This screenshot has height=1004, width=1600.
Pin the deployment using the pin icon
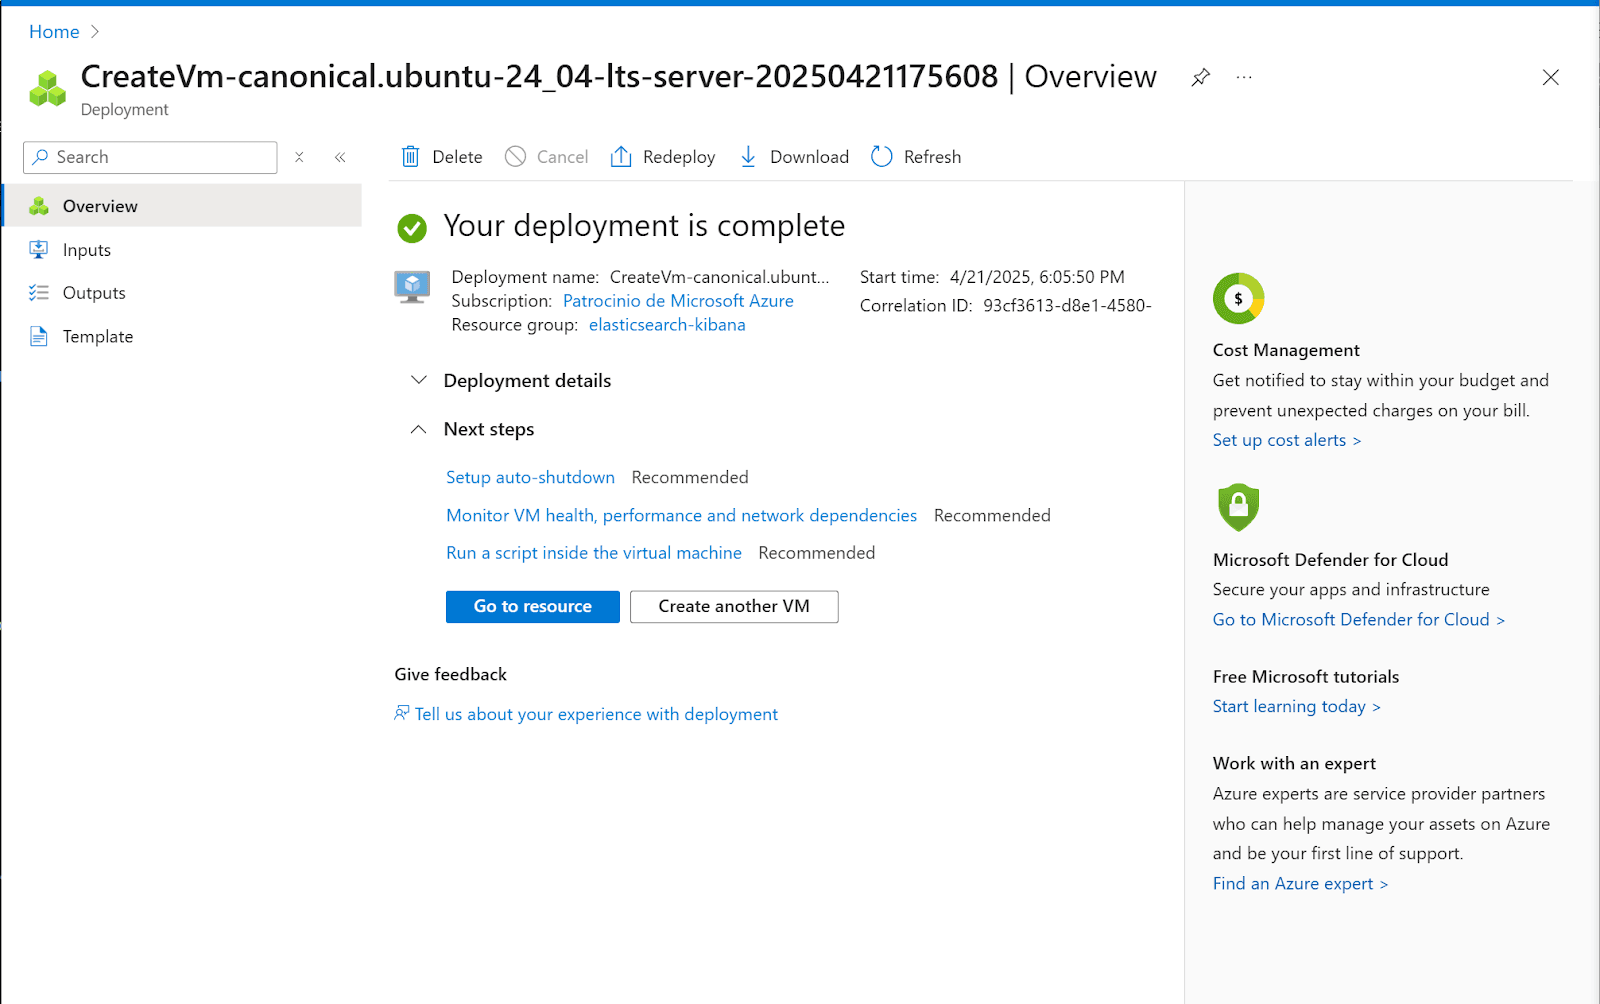click(1200, 77)
